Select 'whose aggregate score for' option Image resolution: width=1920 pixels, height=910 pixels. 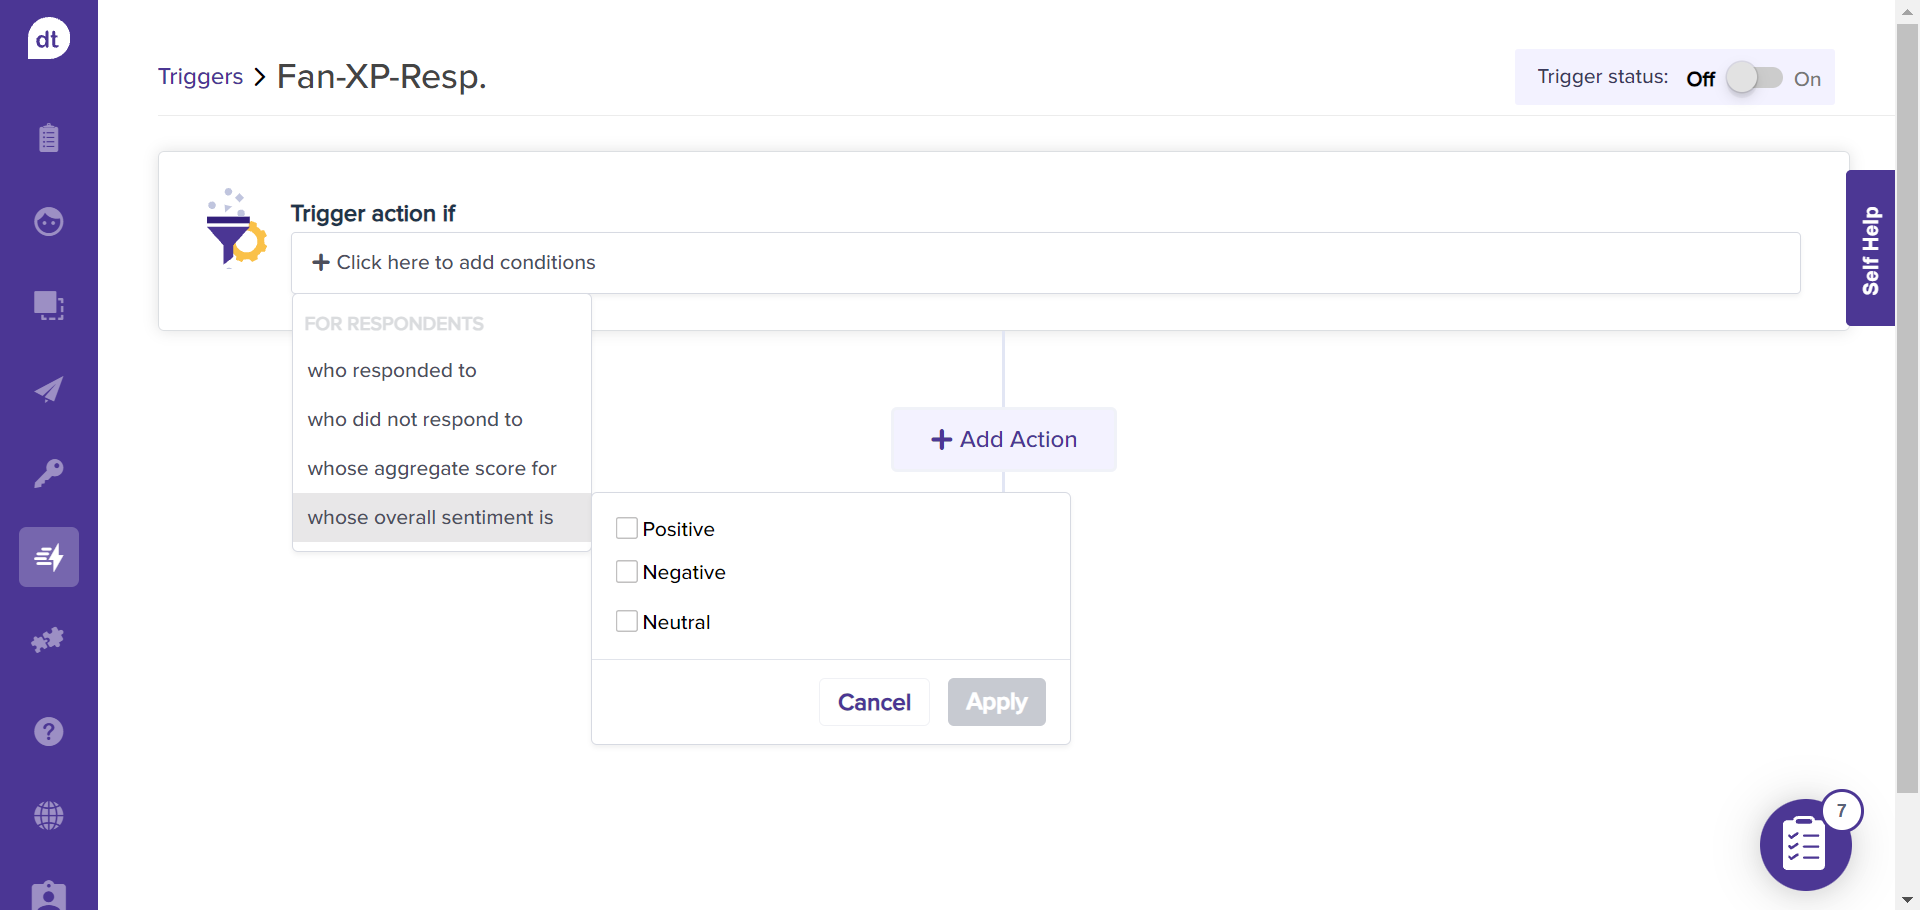point(432,469)
